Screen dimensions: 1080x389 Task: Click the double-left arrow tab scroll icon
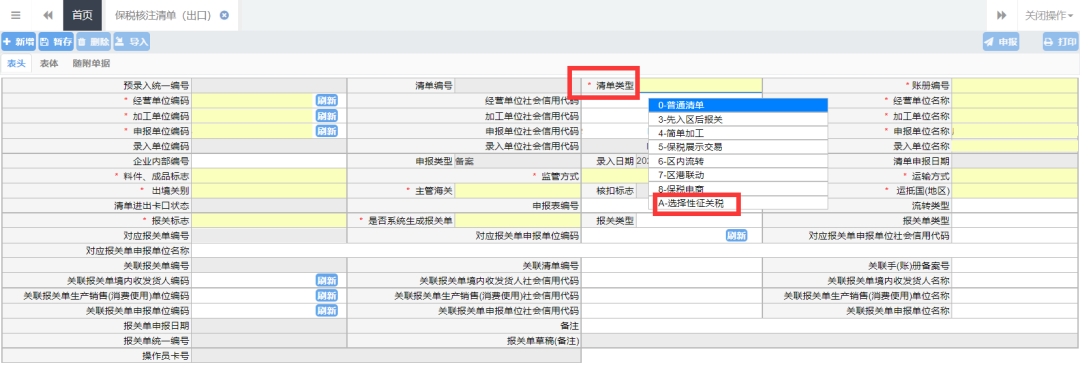coord(48,15)
